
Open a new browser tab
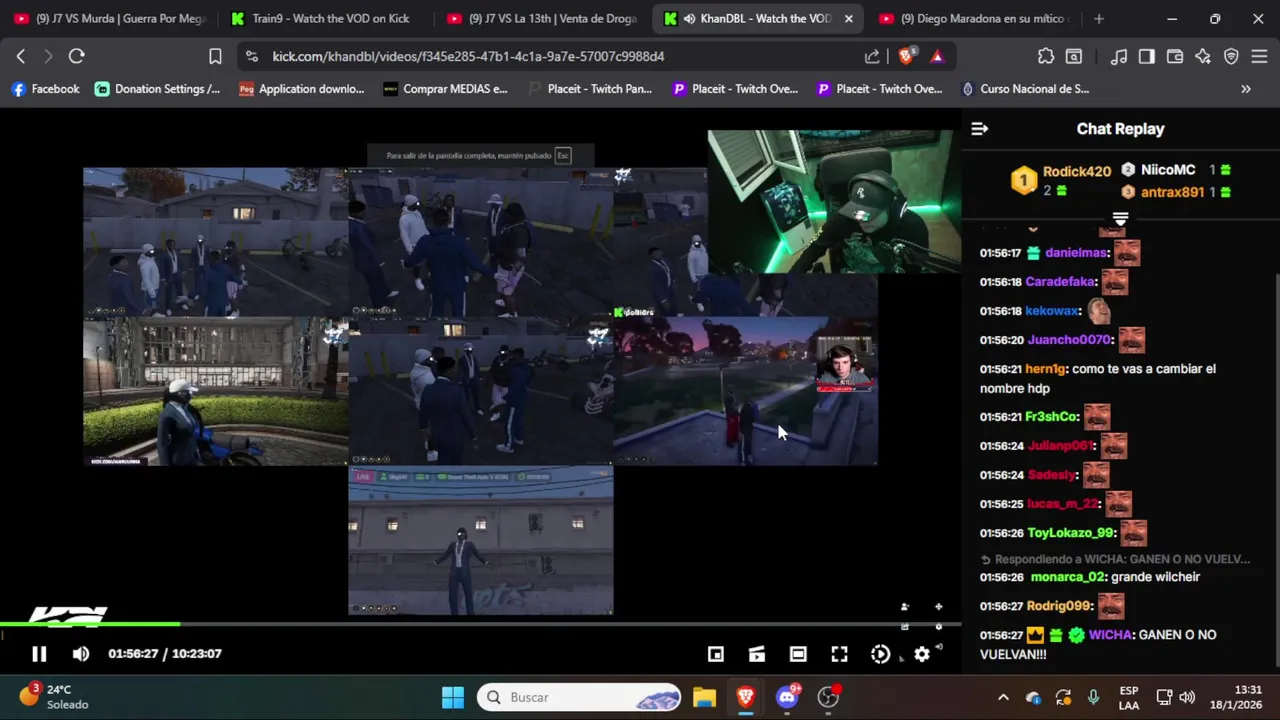1099,18
